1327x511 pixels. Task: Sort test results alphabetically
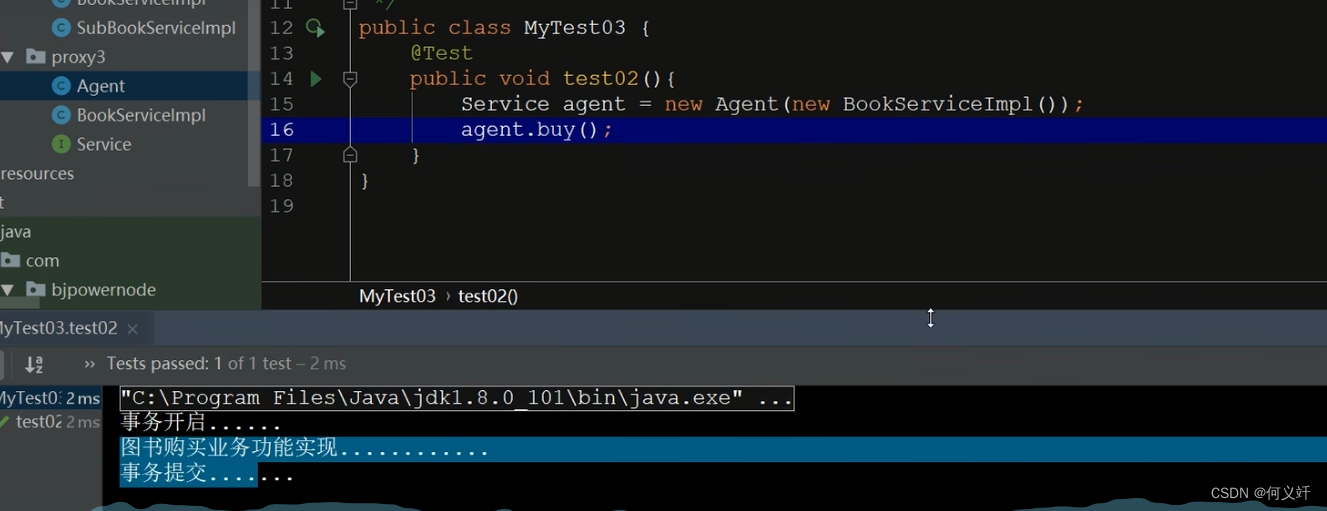click(34, 364)
